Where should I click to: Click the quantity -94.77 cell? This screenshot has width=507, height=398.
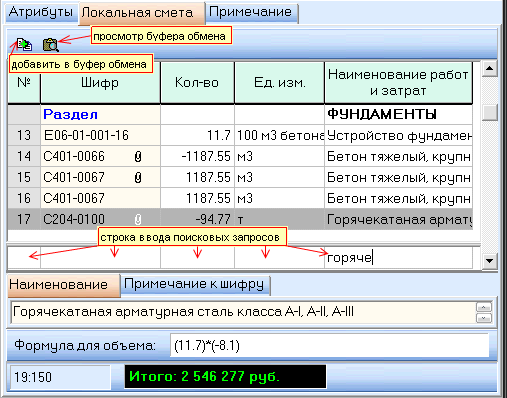click(x=197, y=219)
